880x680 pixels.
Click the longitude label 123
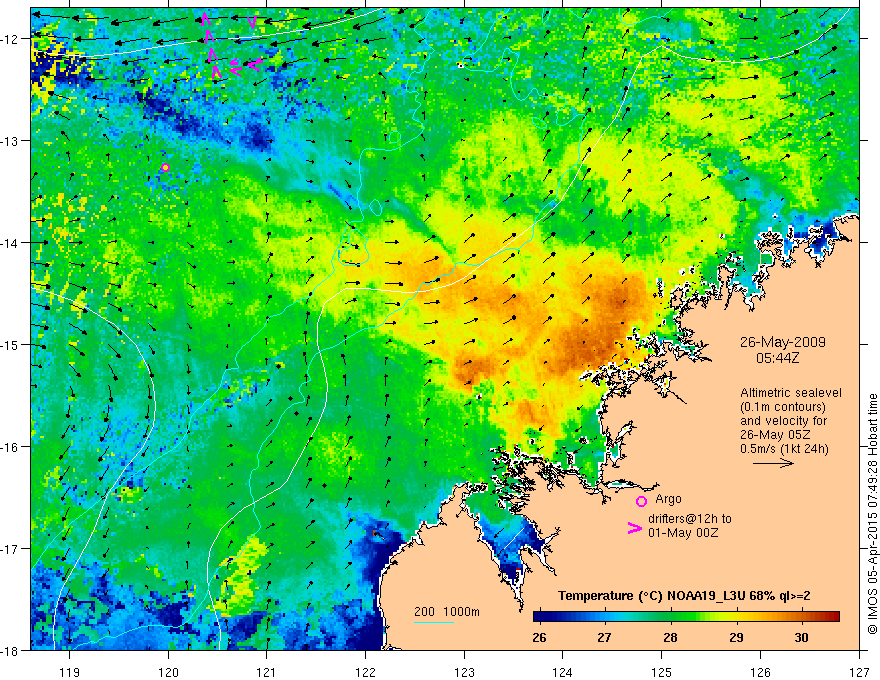[x=464, y=672]
